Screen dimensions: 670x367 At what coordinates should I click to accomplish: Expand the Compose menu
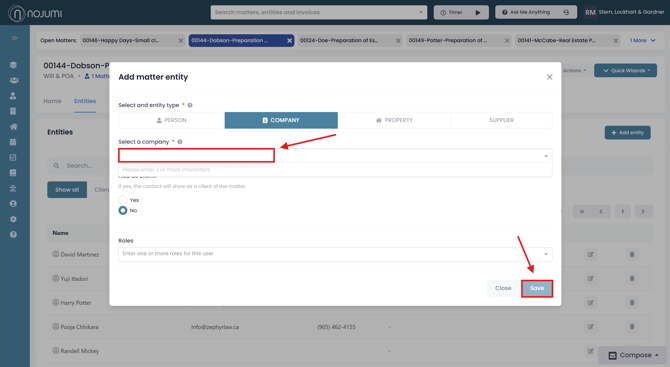(x=633, y=355)
